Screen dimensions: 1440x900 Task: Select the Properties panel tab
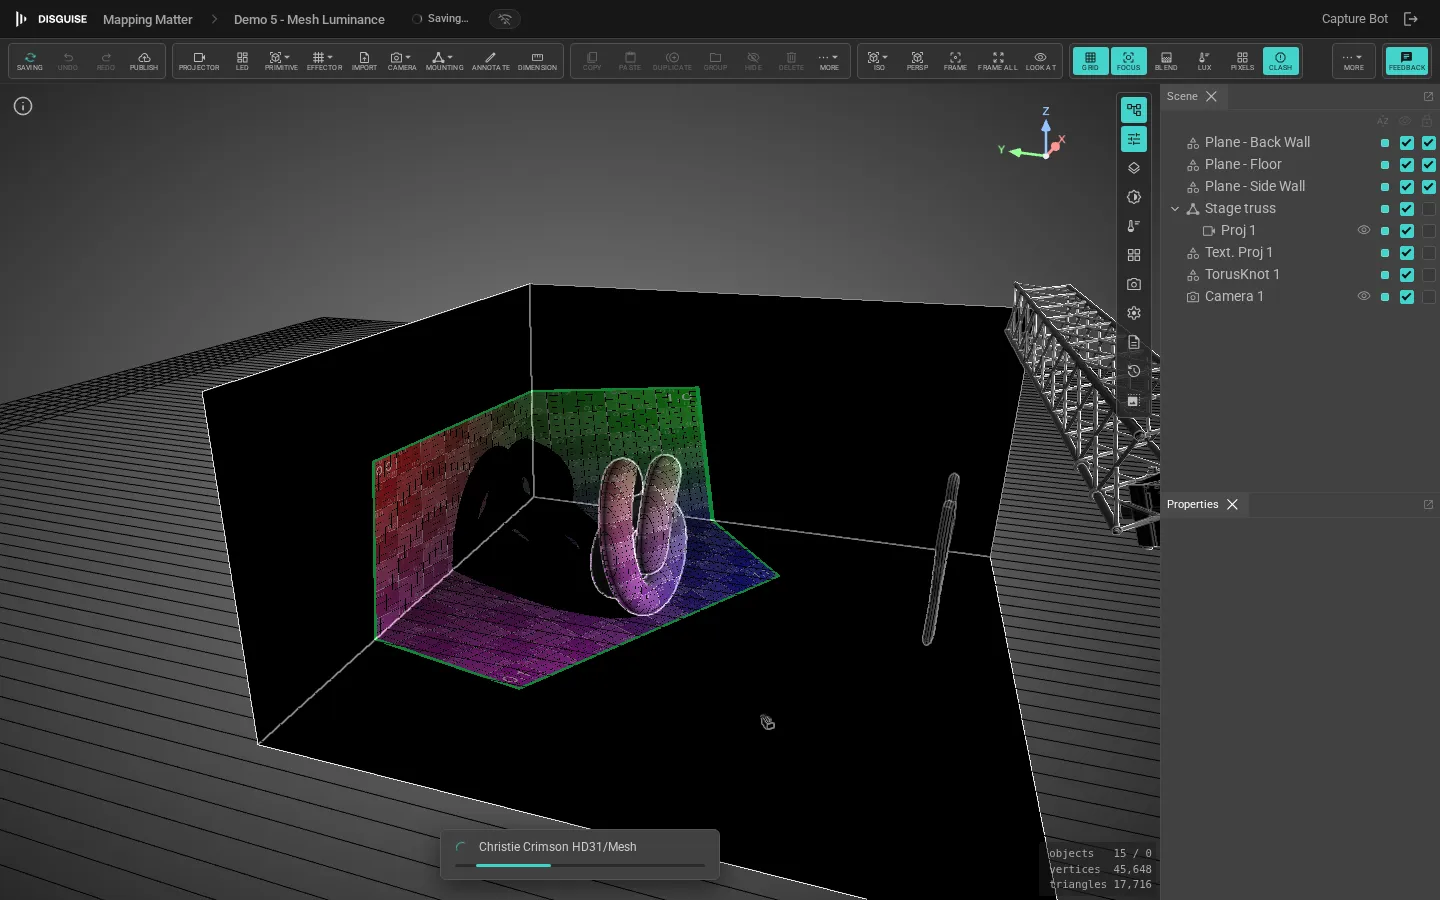click(1192, 505)
